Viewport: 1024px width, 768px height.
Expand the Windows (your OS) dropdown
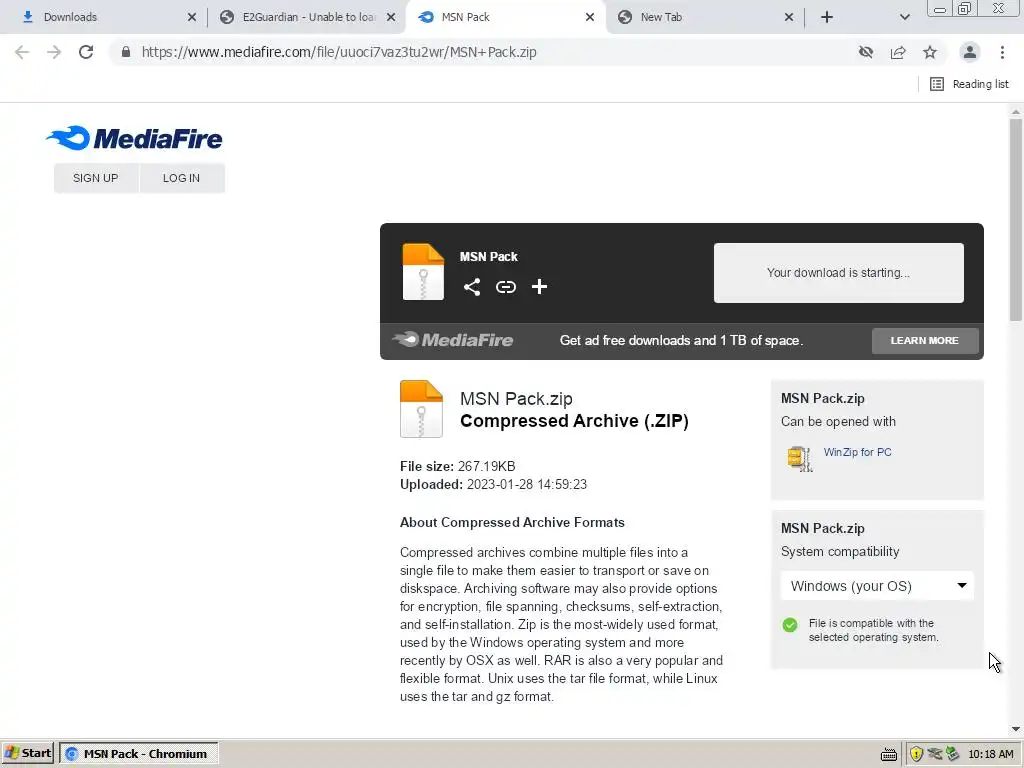pyautogui.click(x=877, y=586)
